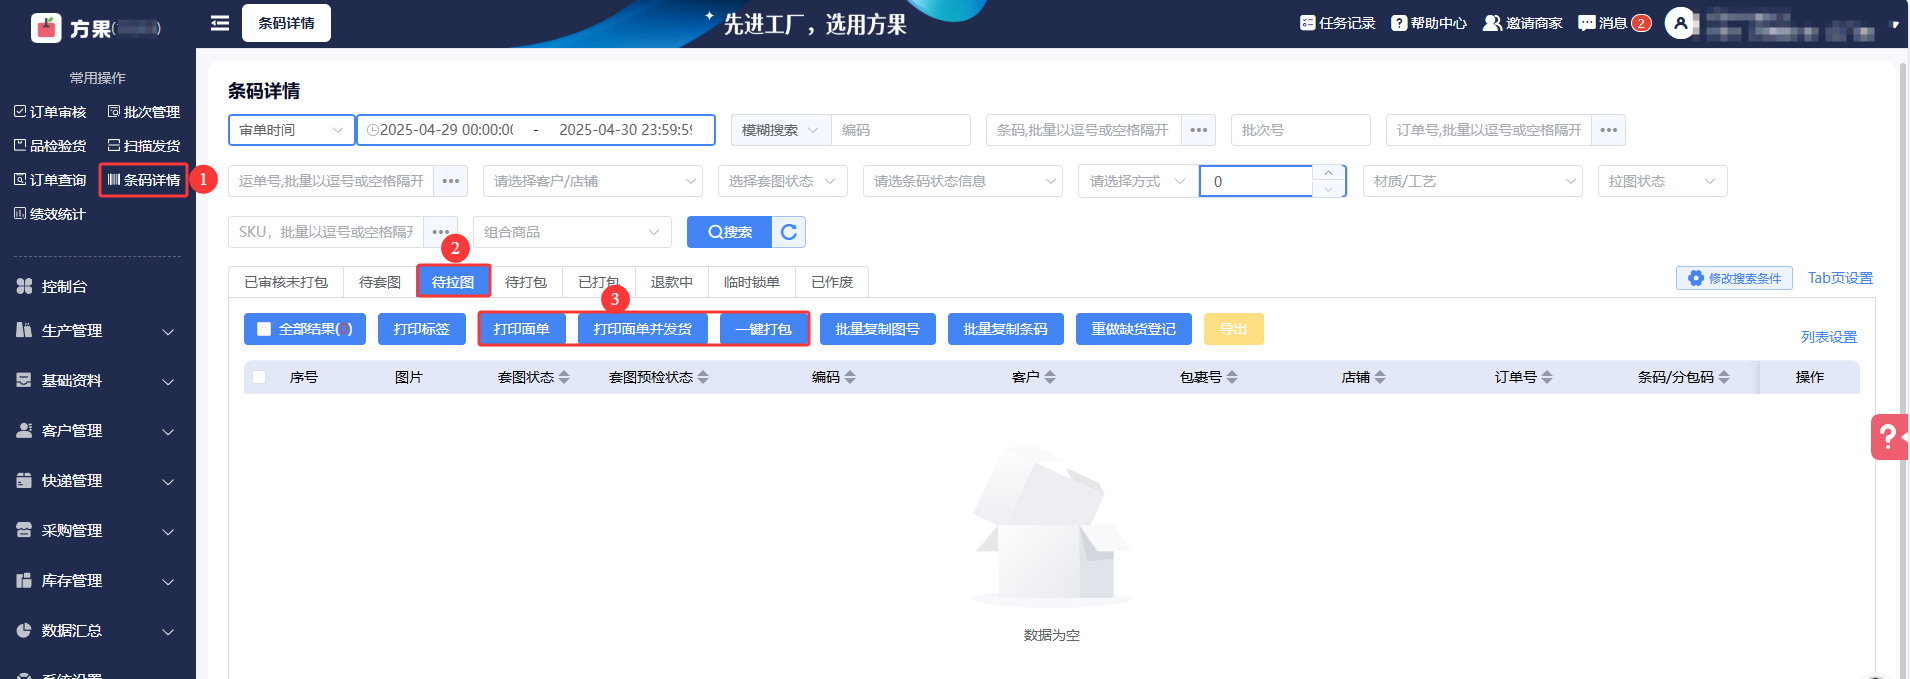This screenshot has width=1910, height=679.
Task: Switch to 临时锁单 tab
Action: (752, 282)
